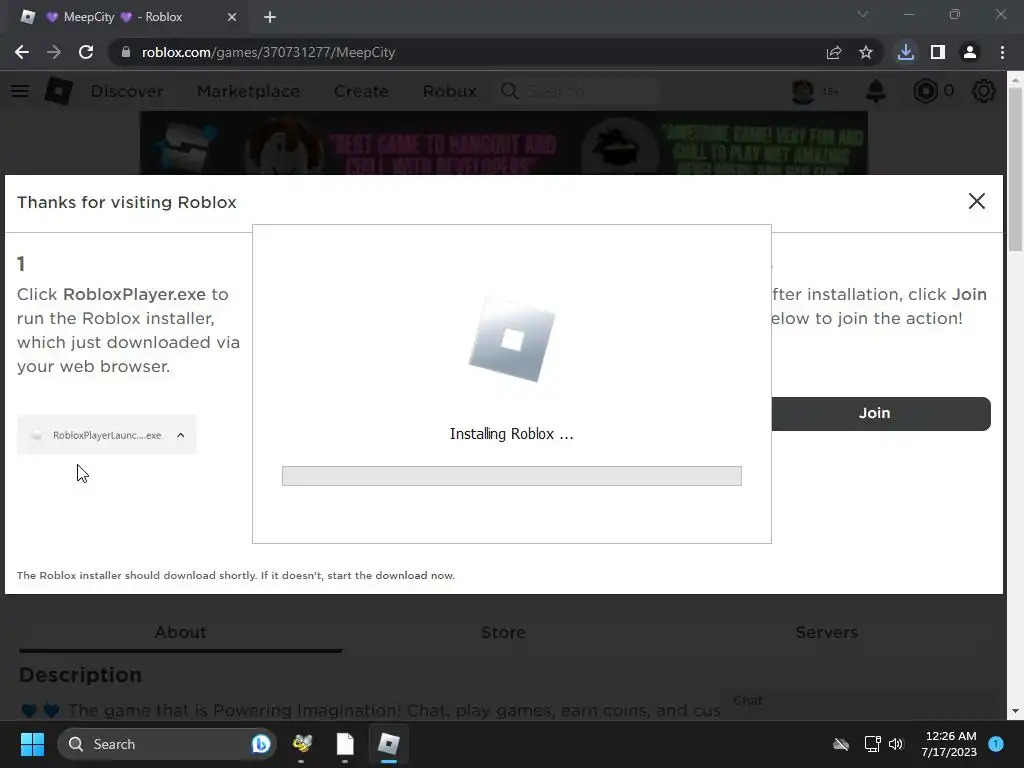Open Chrome three-dot menu

coord(1002,52)
